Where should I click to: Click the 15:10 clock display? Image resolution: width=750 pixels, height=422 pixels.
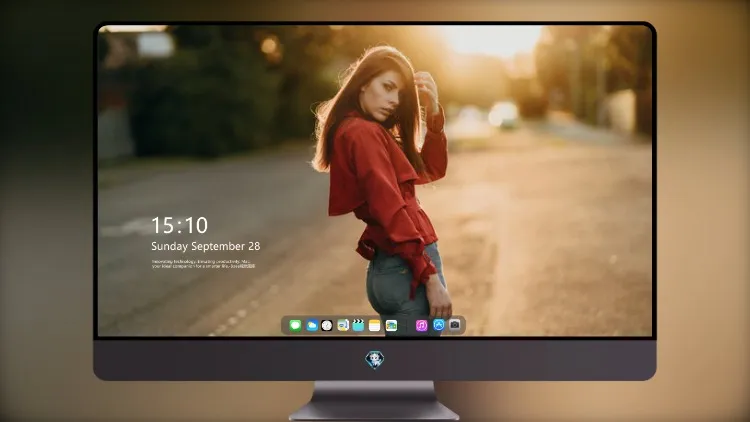[179, 225]
